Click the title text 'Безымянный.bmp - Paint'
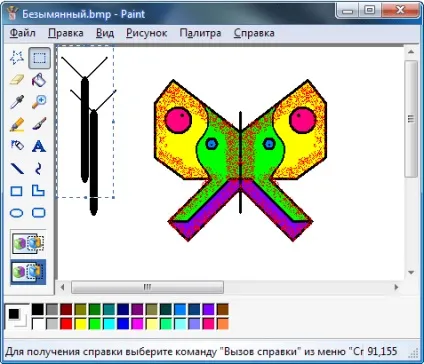The image size is (424, 364). [84, 14]
